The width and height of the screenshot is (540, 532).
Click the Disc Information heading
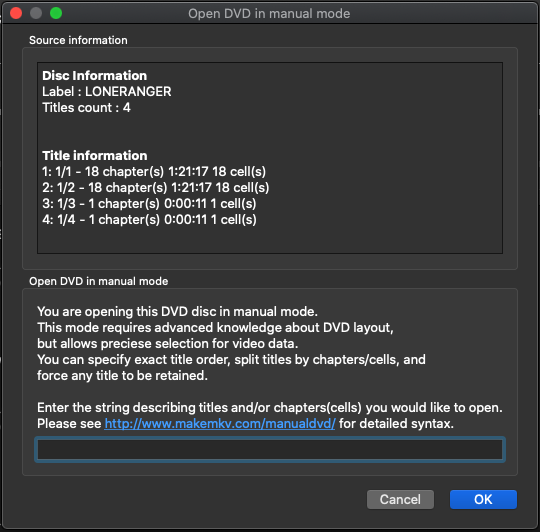pyautogui.click(x=94, y=75)
